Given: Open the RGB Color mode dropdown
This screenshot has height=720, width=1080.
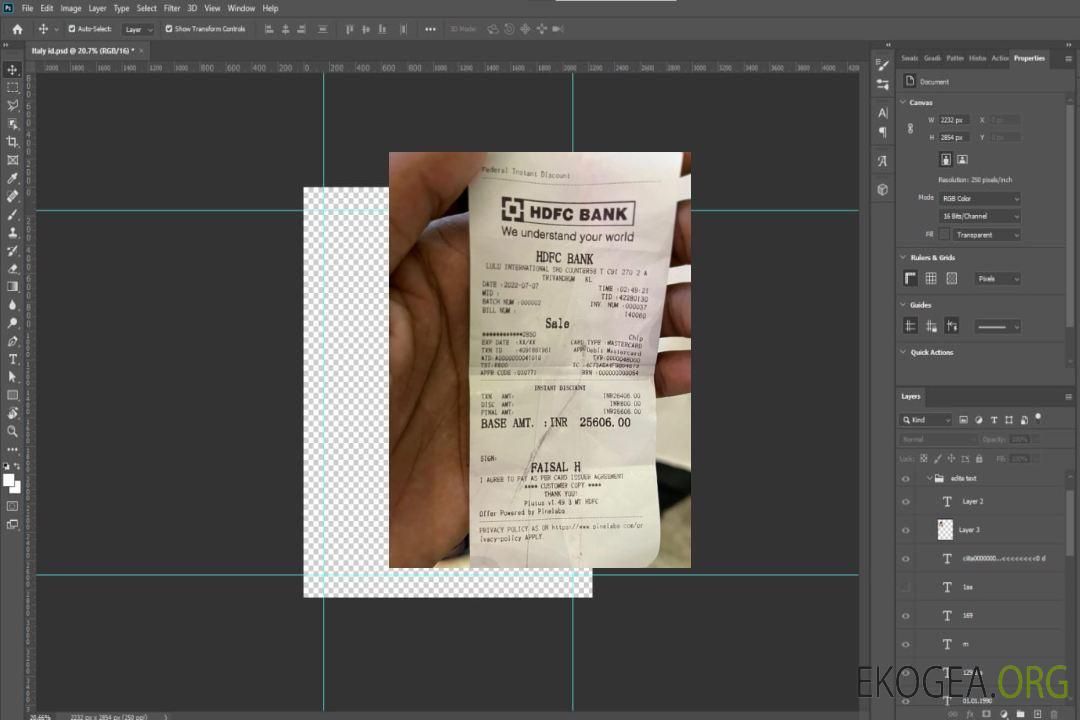Looking at the screenshot, I should (980, 198).
